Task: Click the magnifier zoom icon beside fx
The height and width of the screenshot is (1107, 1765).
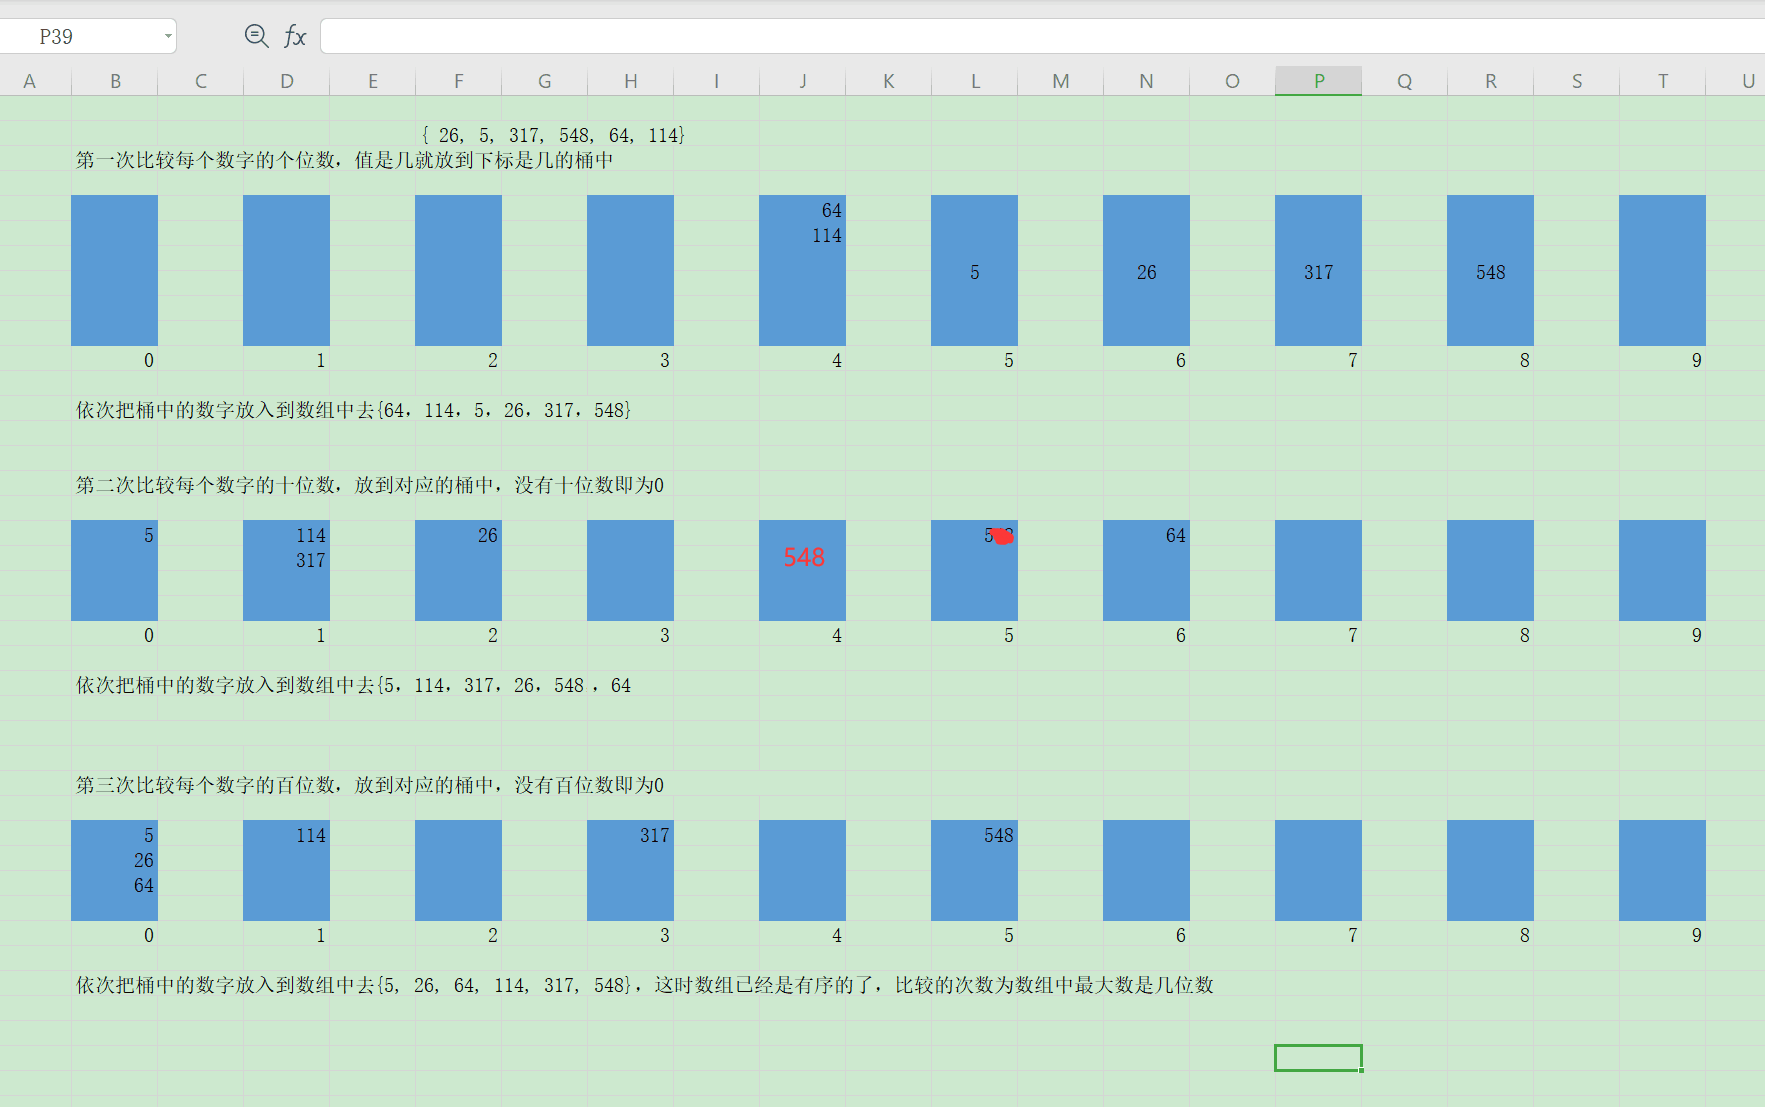Action: 257,36
